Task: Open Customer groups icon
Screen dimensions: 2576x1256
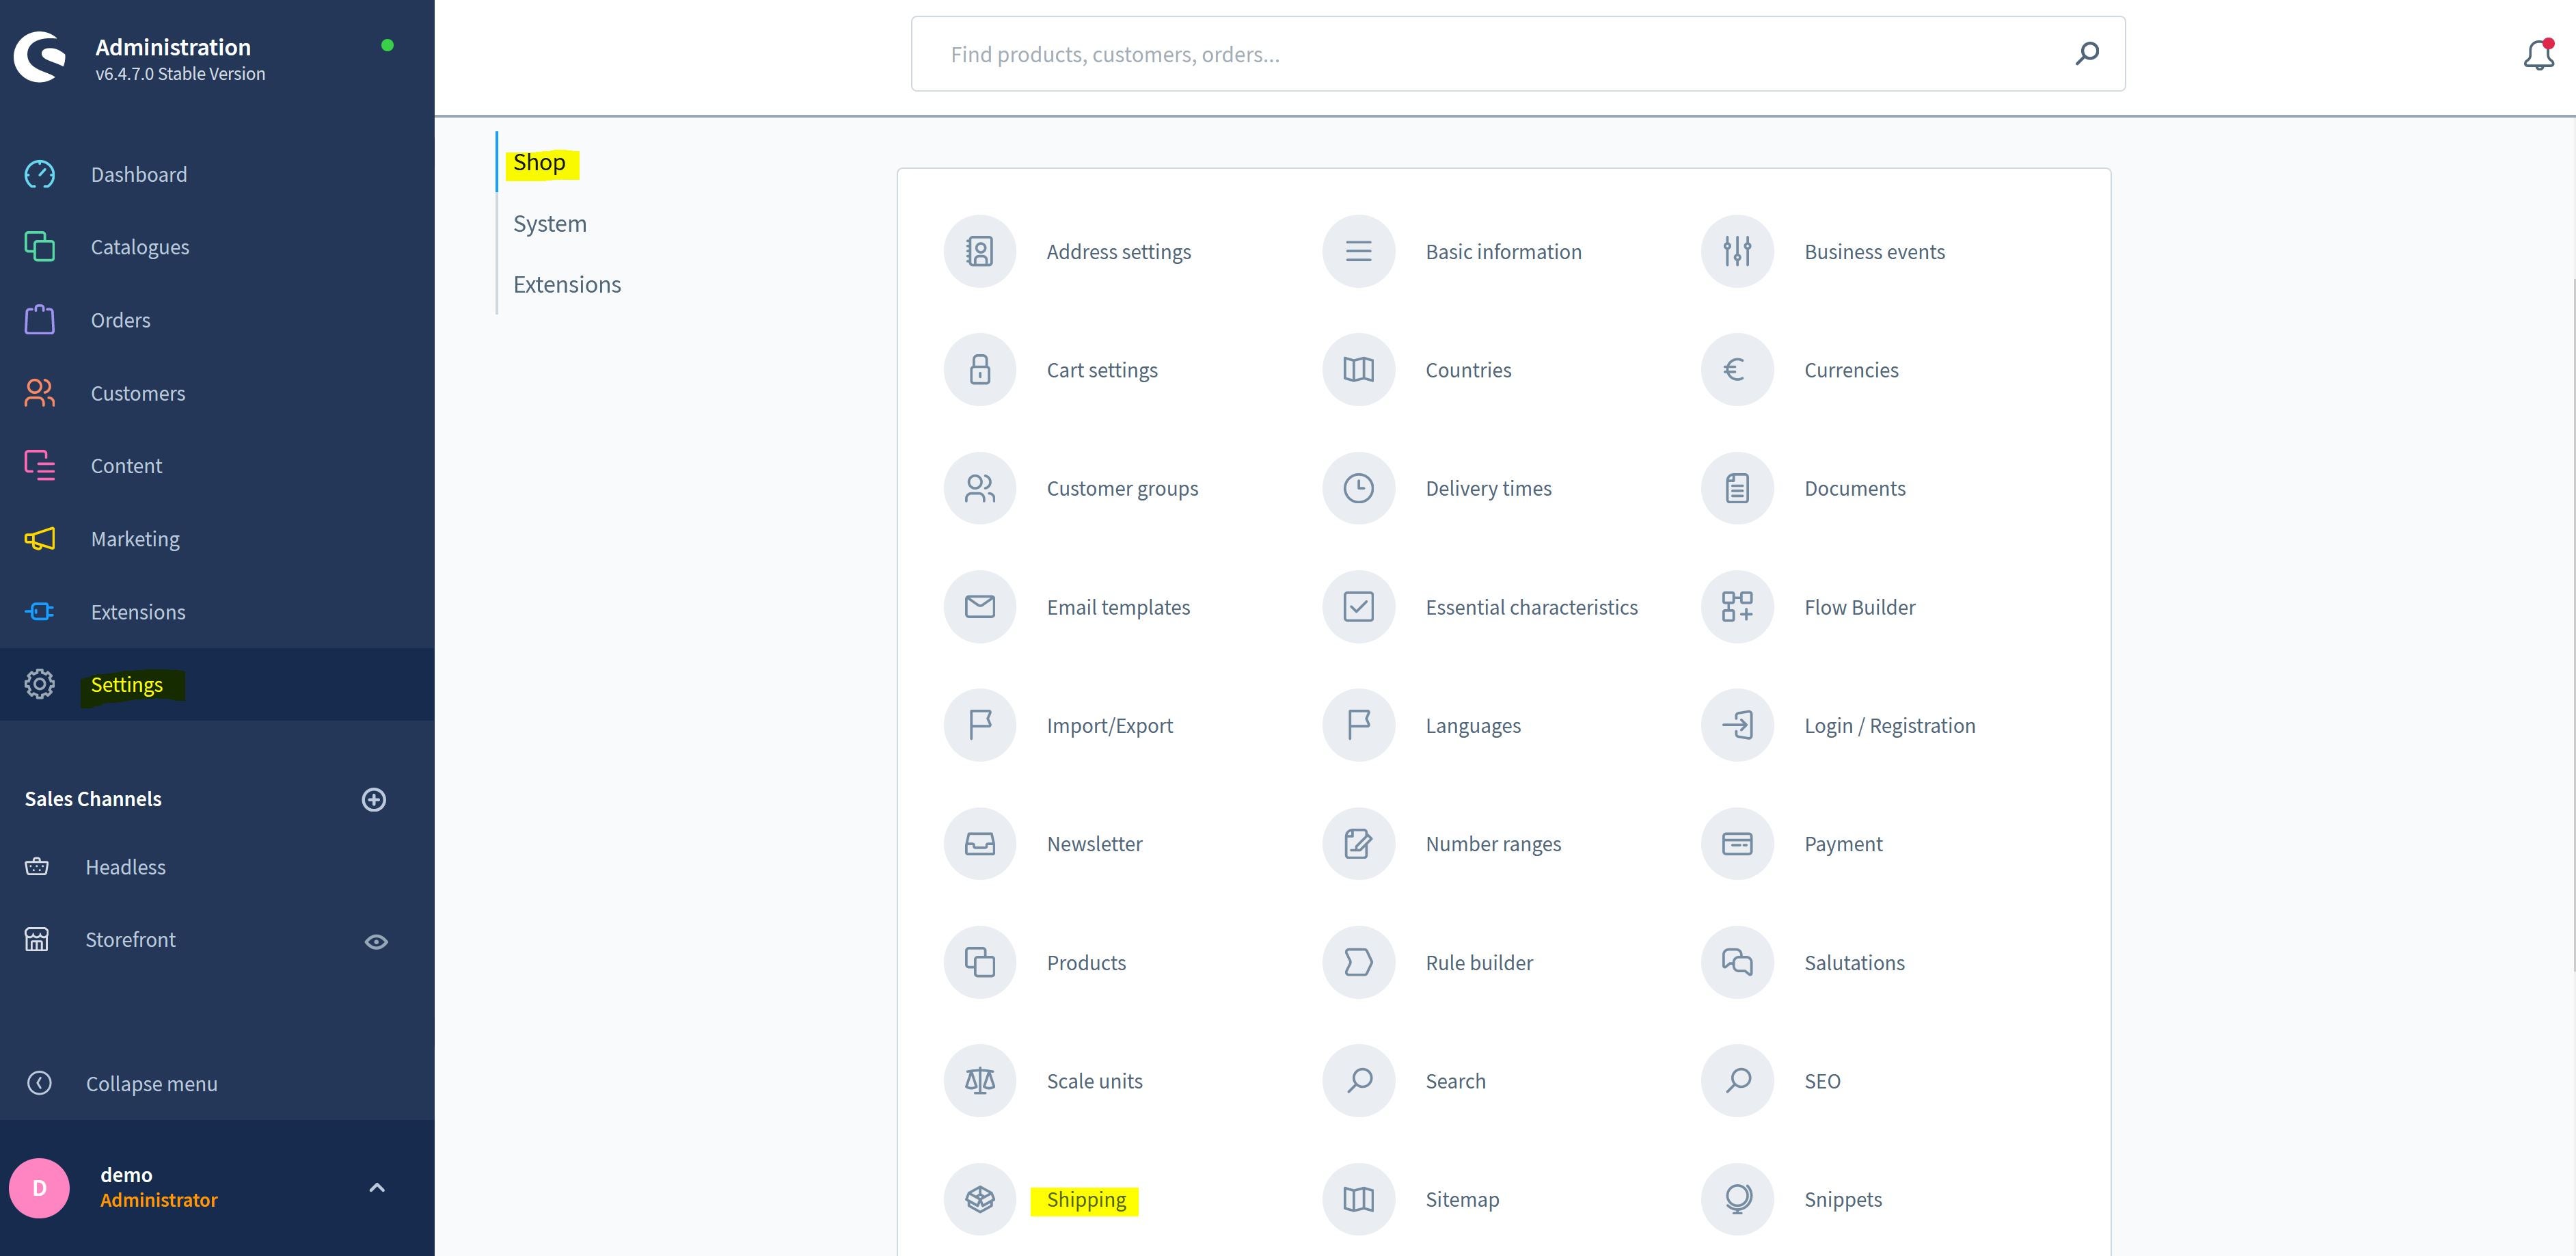Action: (979, 488)
